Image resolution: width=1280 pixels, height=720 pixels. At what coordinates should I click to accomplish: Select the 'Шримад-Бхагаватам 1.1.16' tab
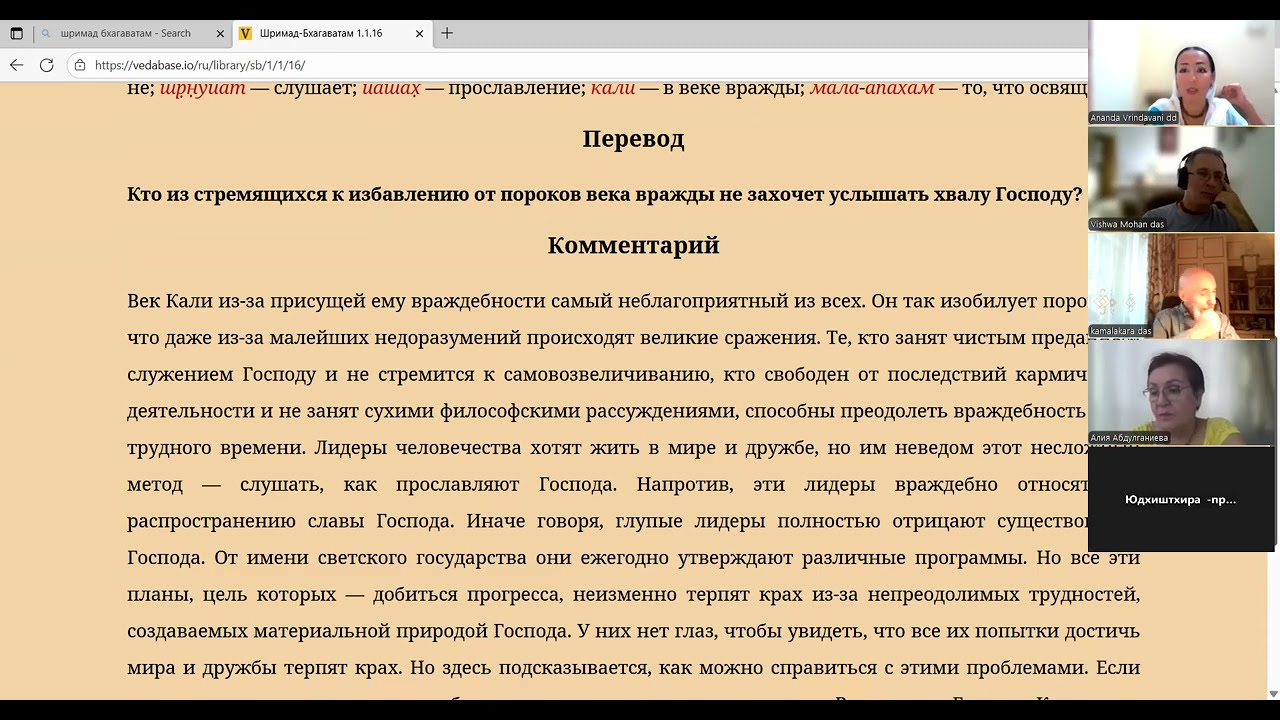(332, 33)
